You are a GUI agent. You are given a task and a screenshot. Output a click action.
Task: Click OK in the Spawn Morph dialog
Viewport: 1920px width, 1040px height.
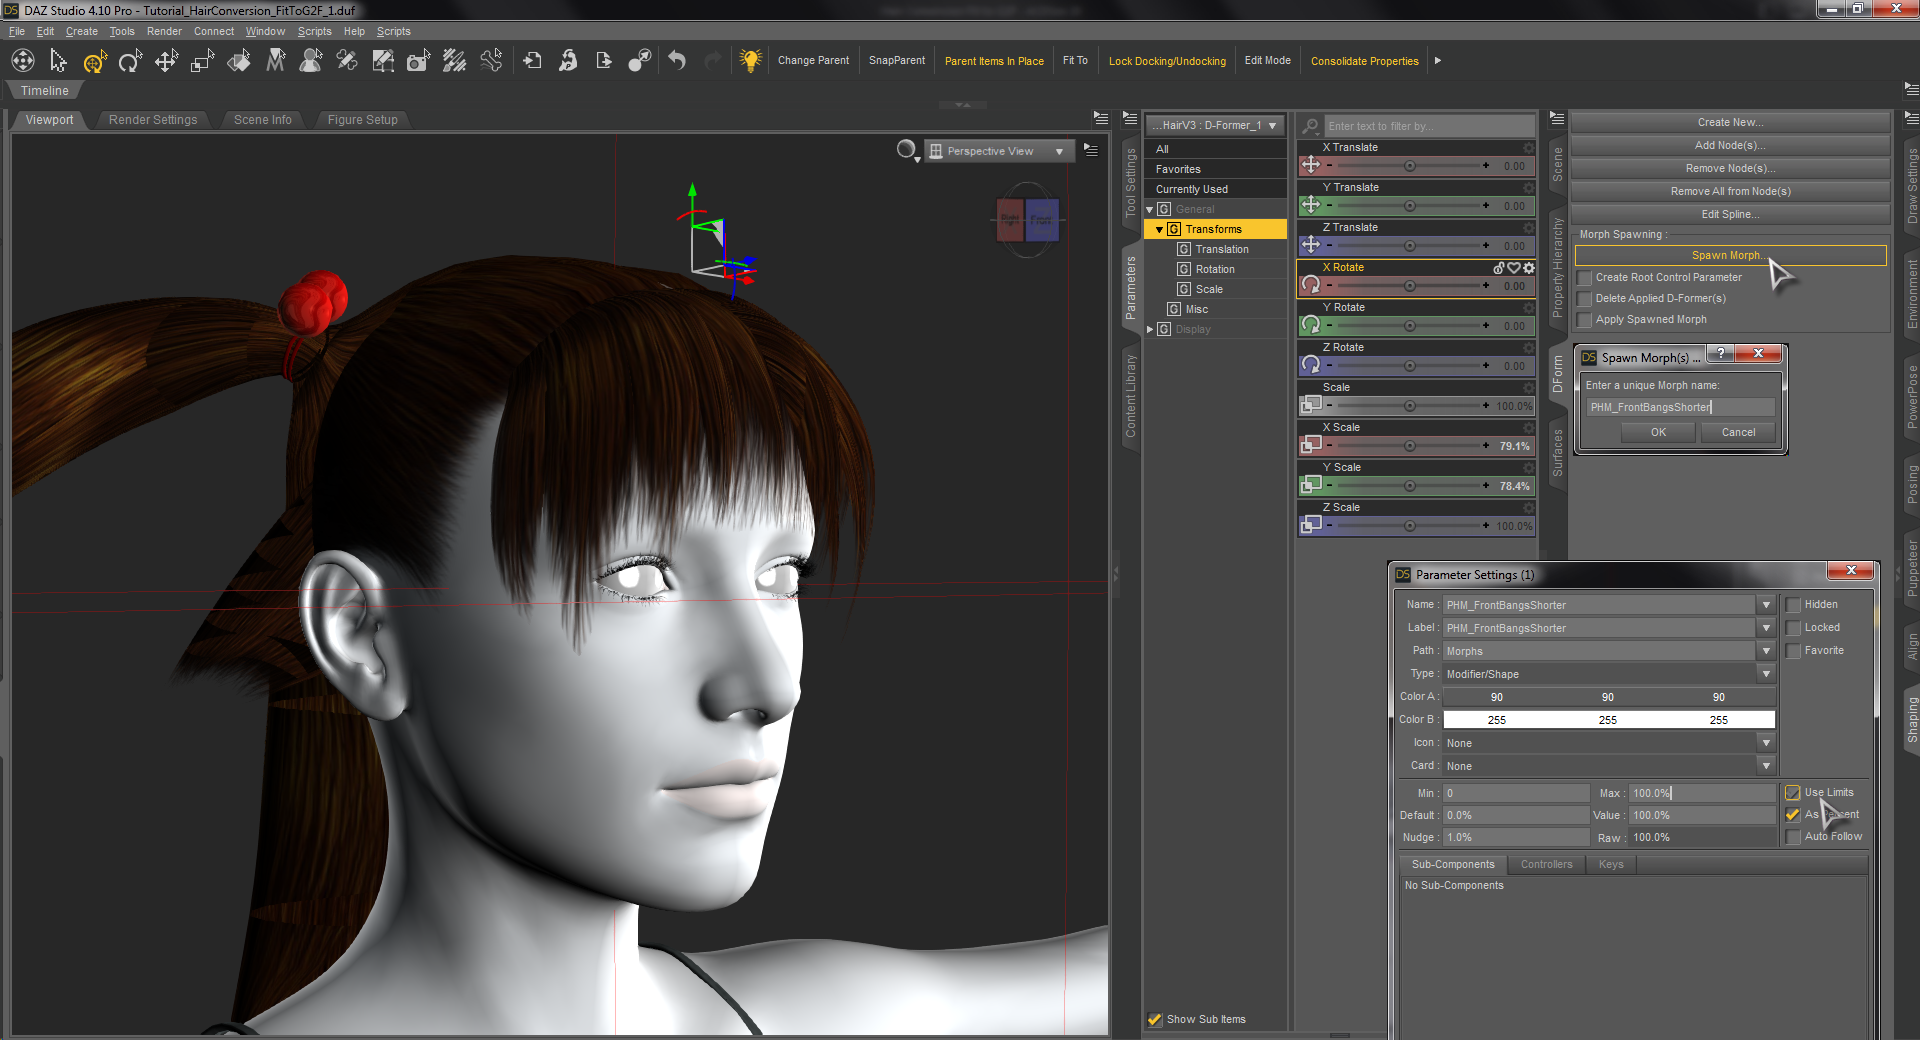point(1658,433)
